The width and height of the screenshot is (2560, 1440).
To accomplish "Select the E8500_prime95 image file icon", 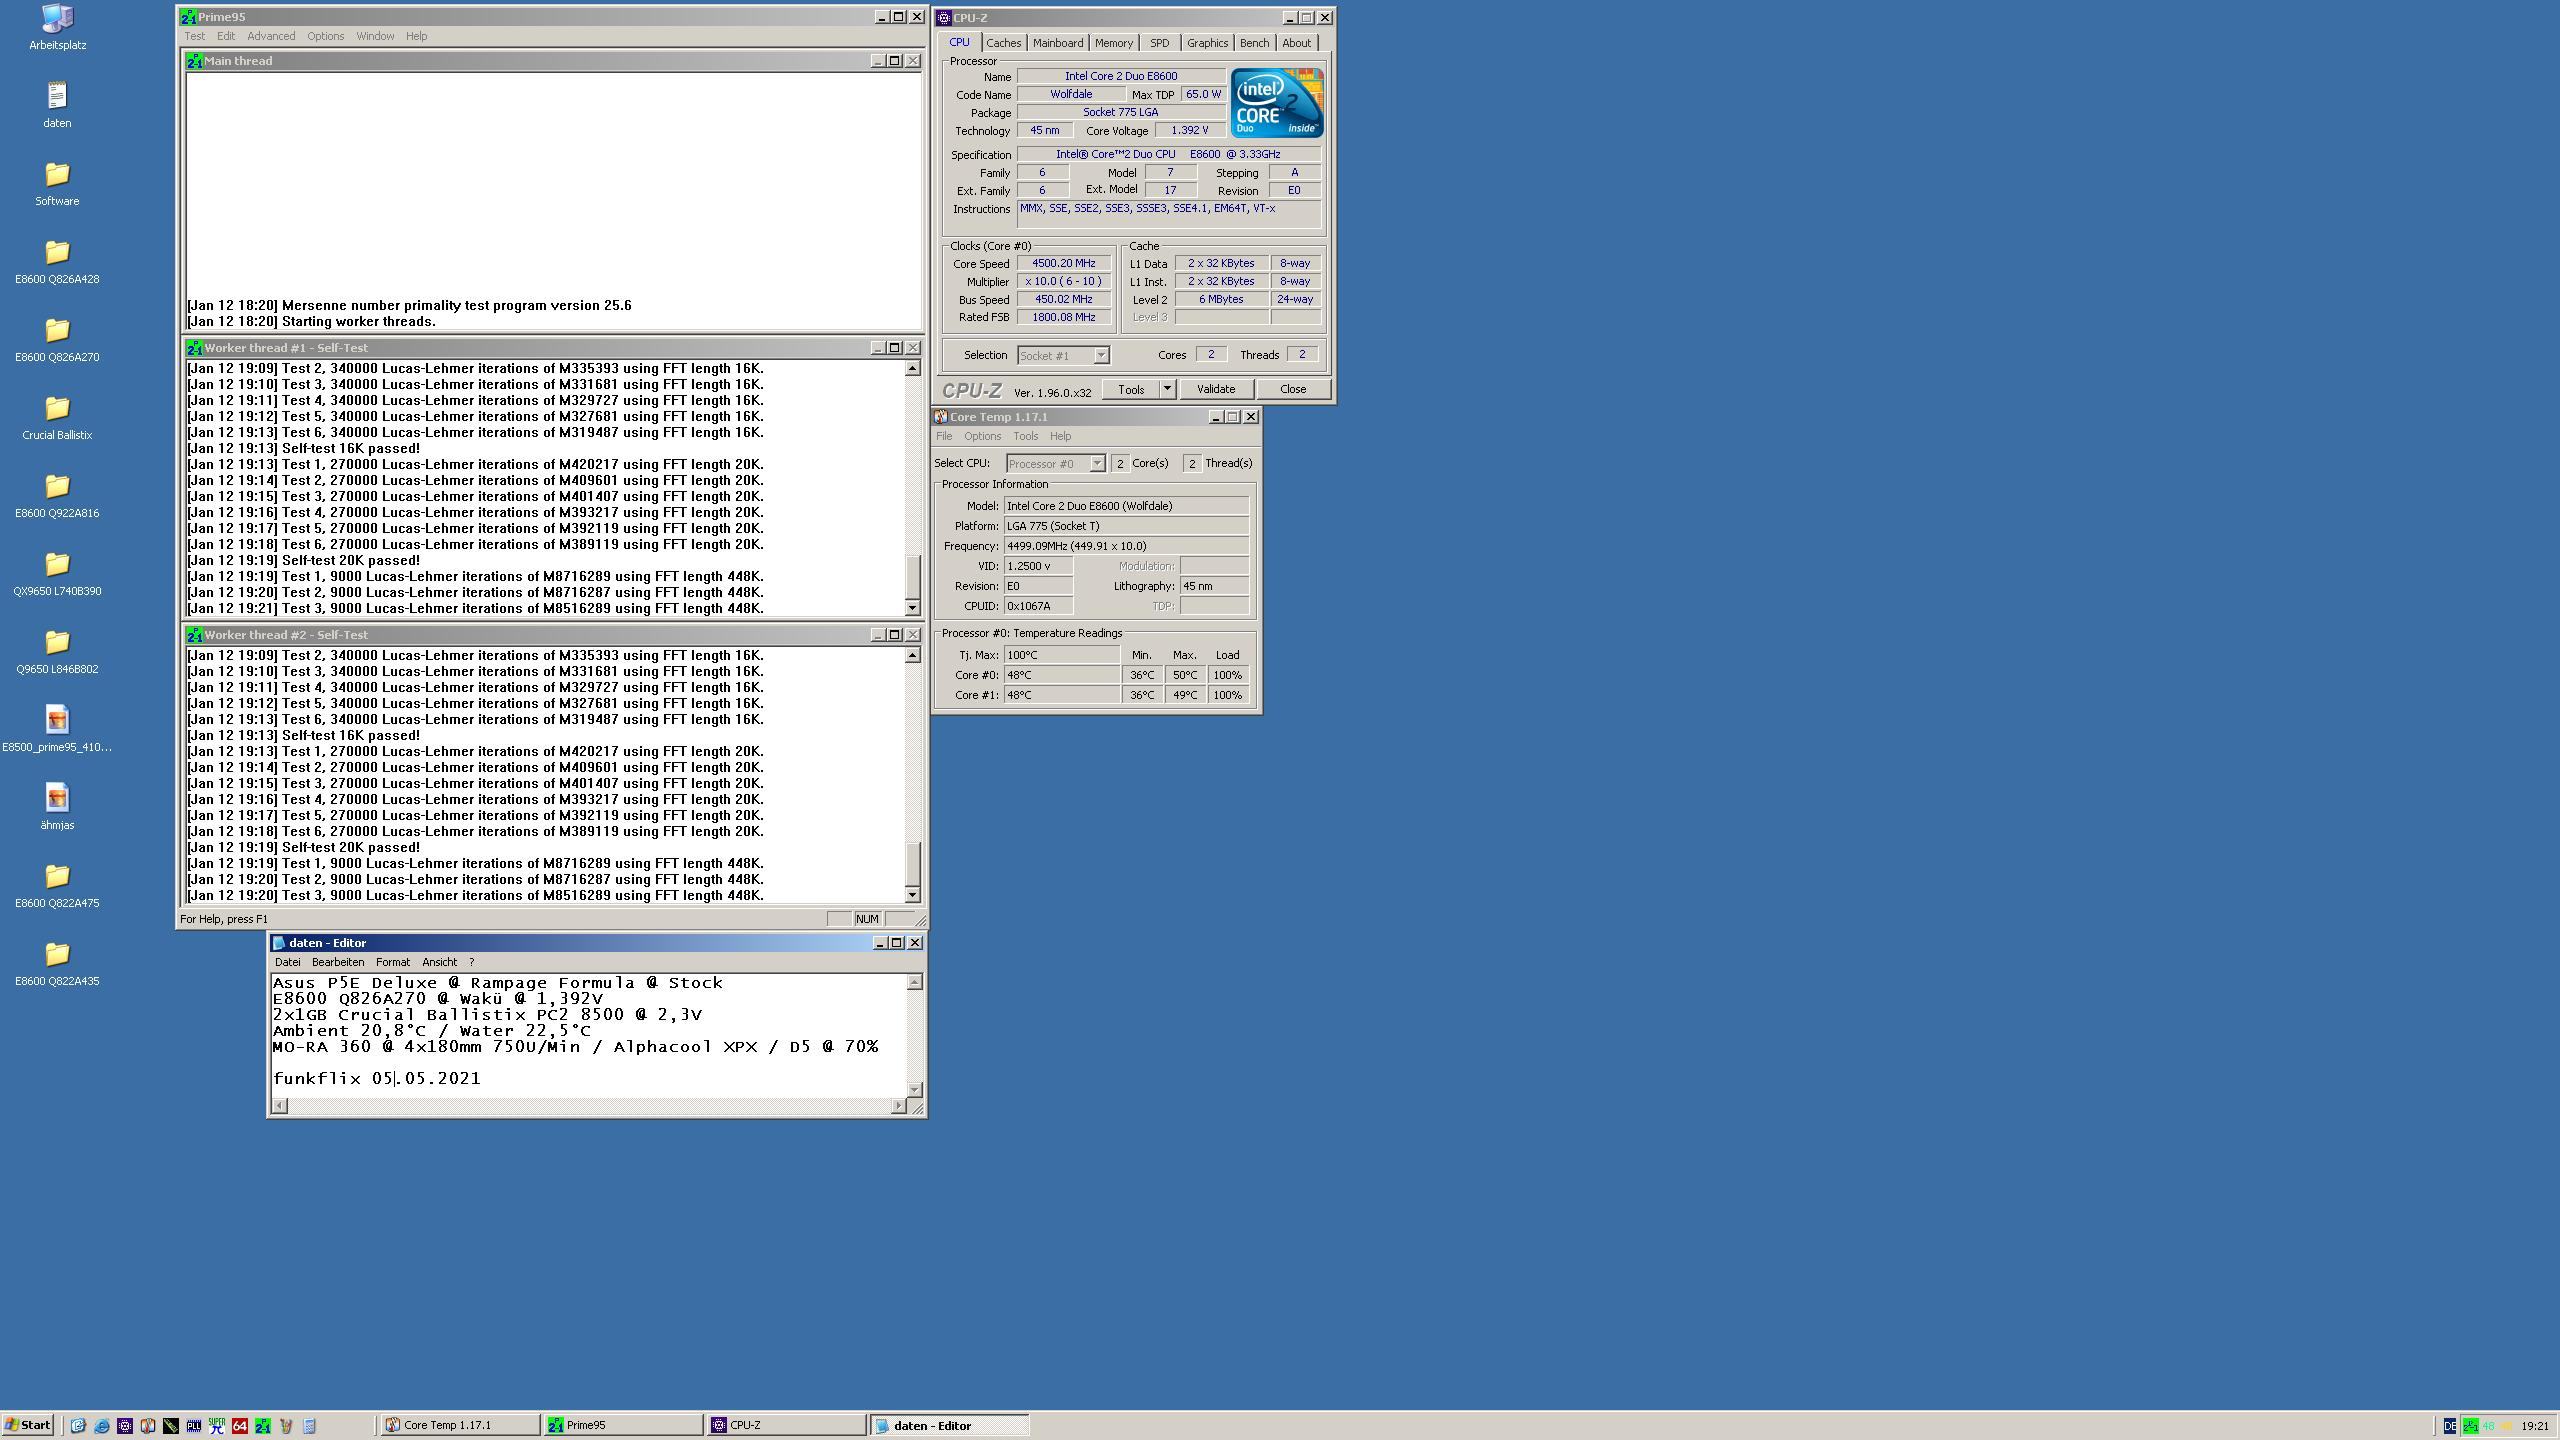I will pyautogui.click(x=57, y=729).
